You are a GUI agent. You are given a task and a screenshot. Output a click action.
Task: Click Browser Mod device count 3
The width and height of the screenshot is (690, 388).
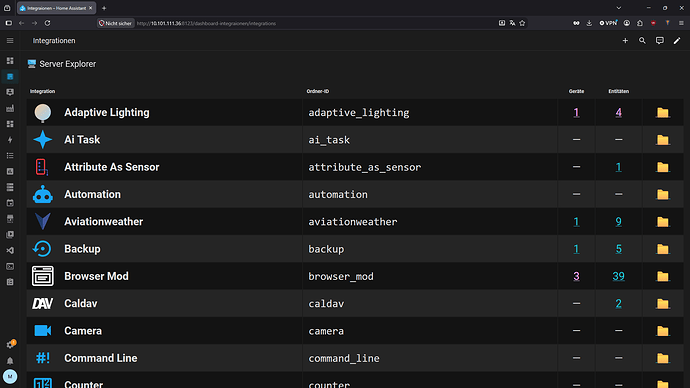(576, 276)
